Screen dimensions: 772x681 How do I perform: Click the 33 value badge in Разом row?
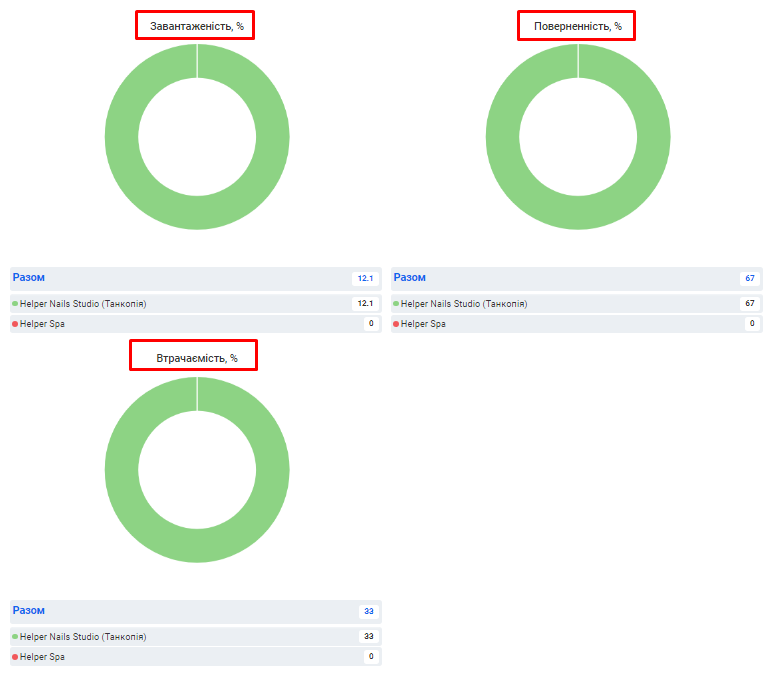(368, 612)
